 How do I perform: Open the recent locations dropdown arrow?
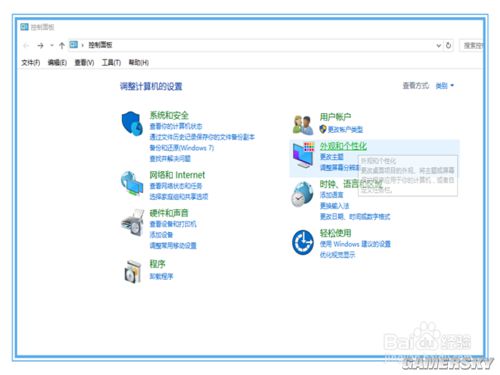pyautogui.click(x=52, y=45)
